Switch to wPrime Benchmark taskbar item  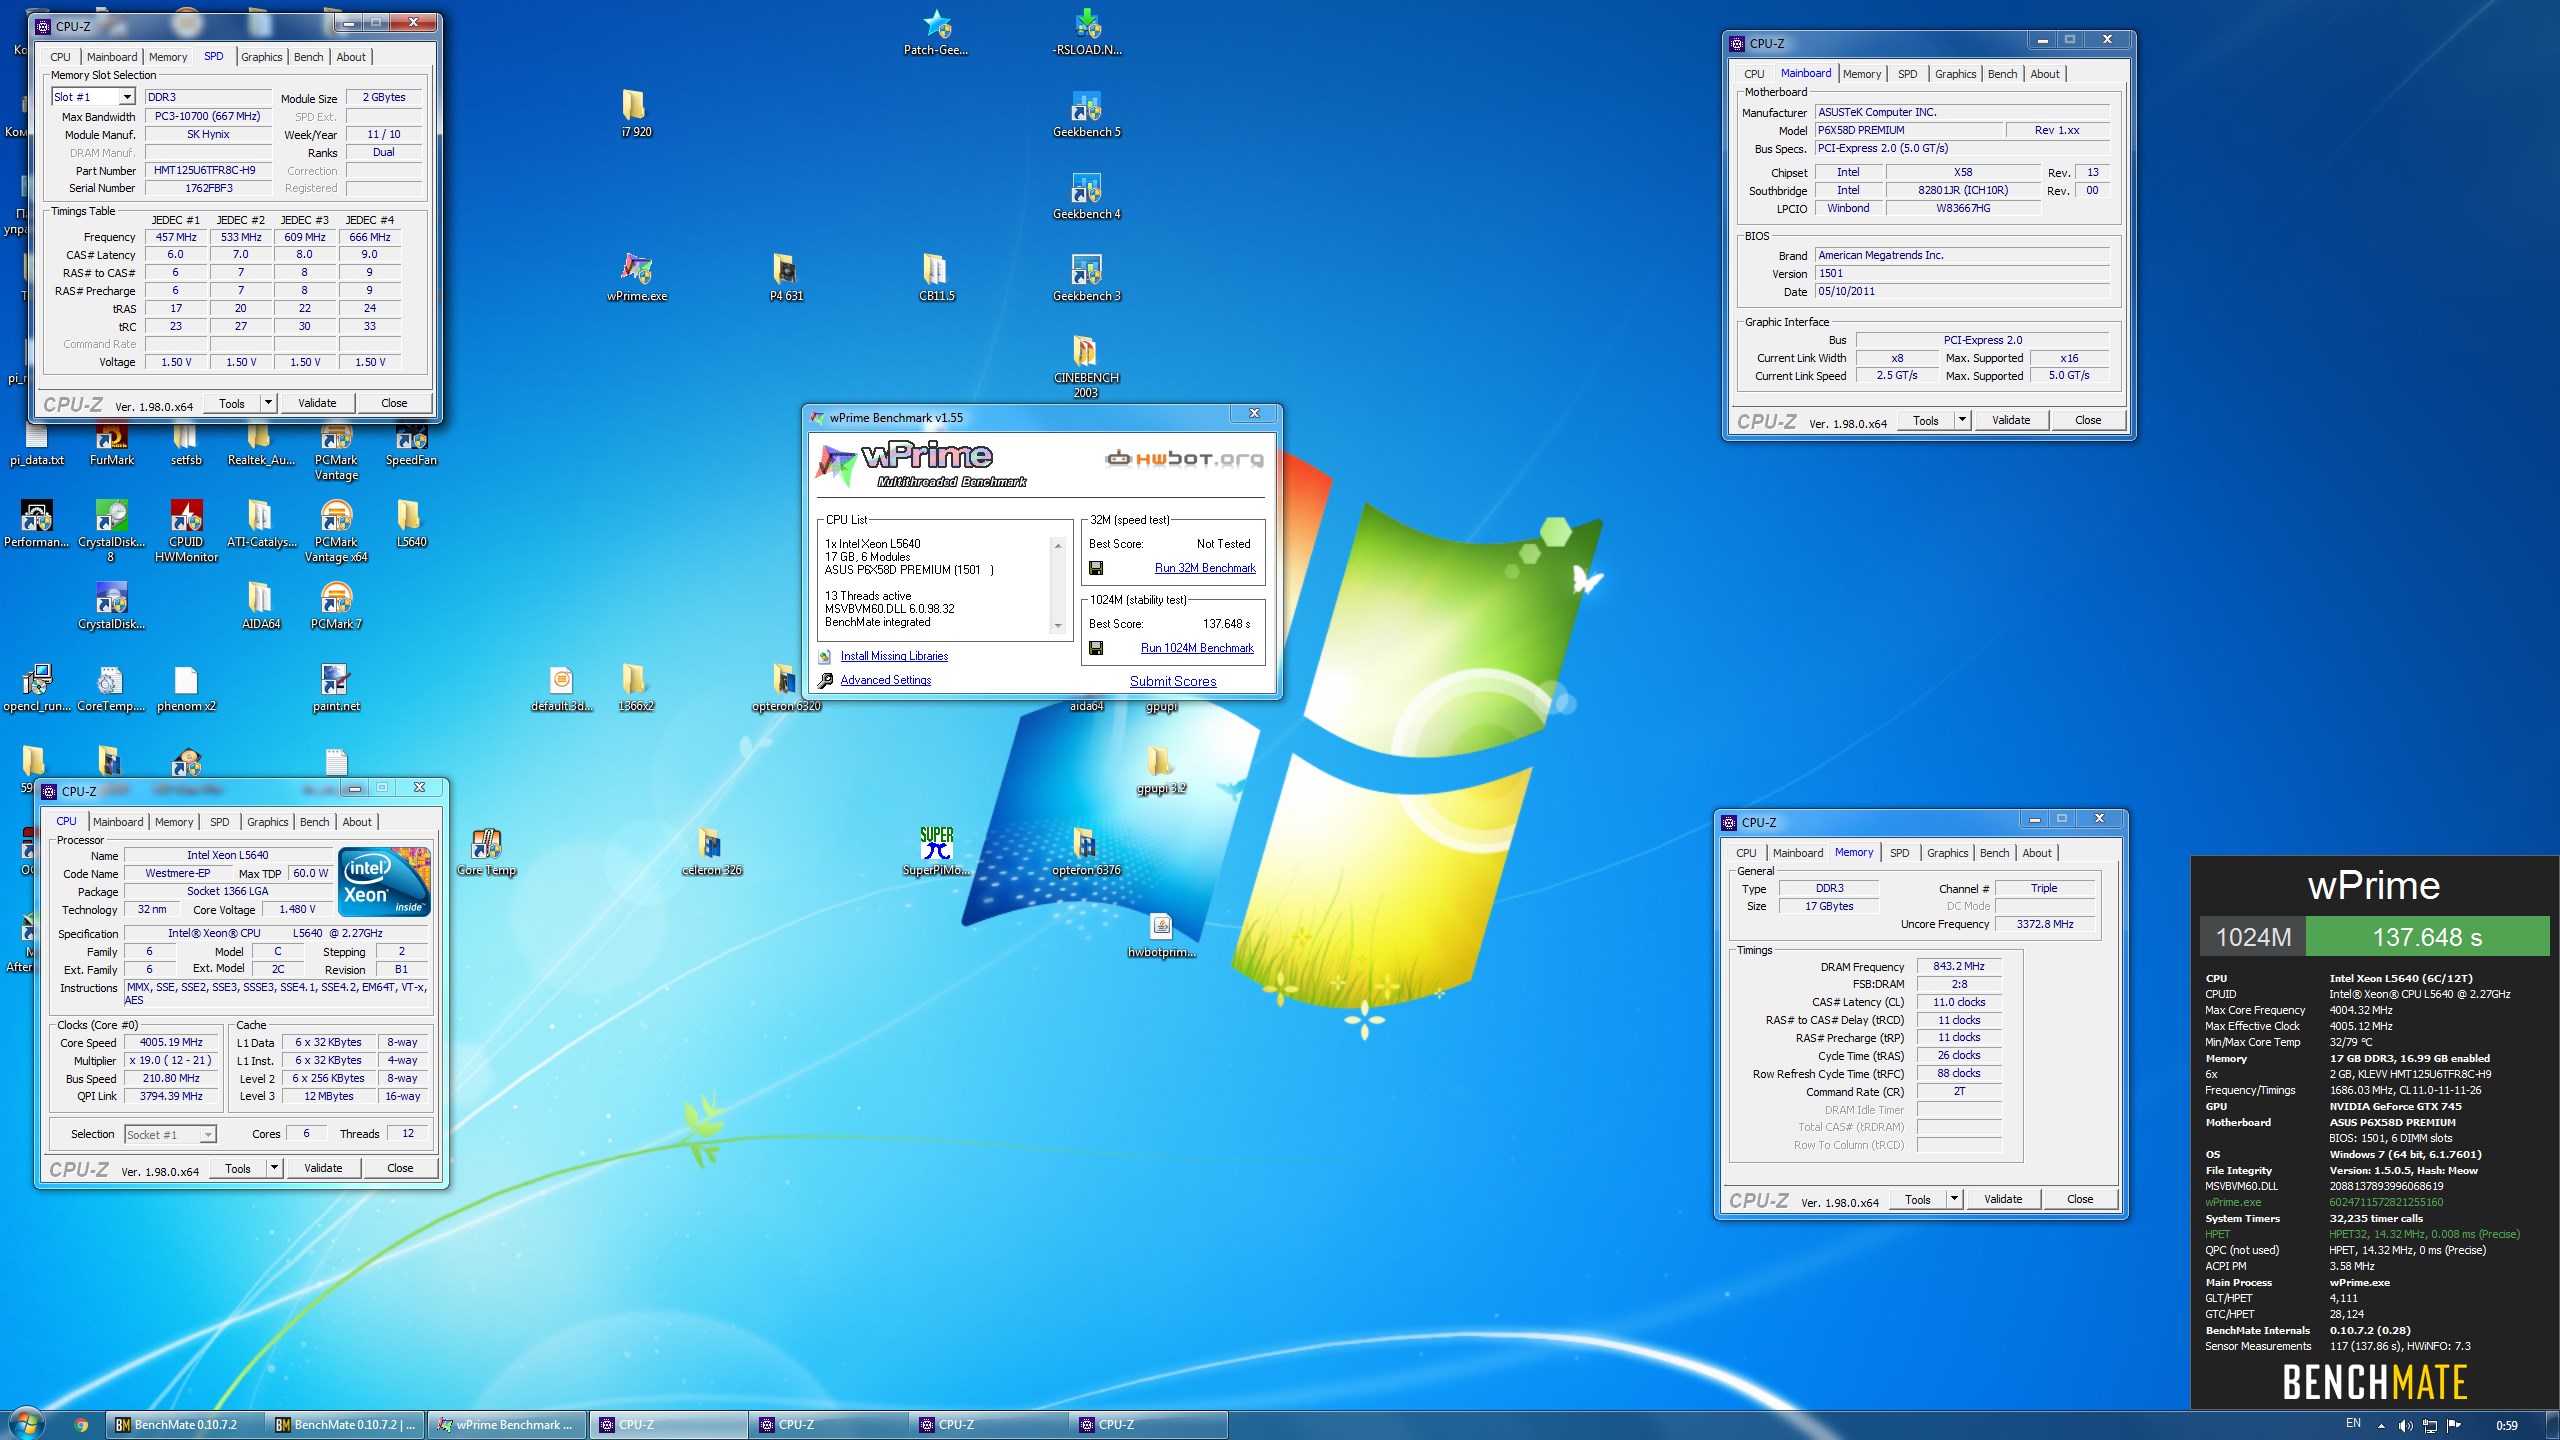(x=508, y=1425)
